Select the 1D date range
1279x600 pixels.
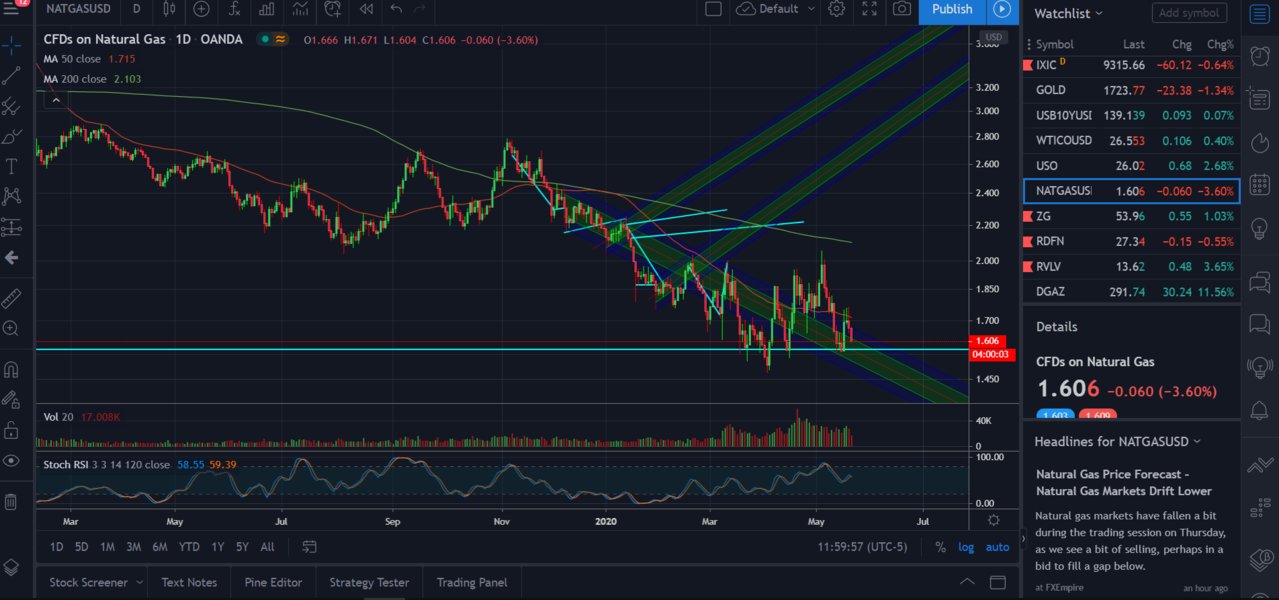pos(57,547)
